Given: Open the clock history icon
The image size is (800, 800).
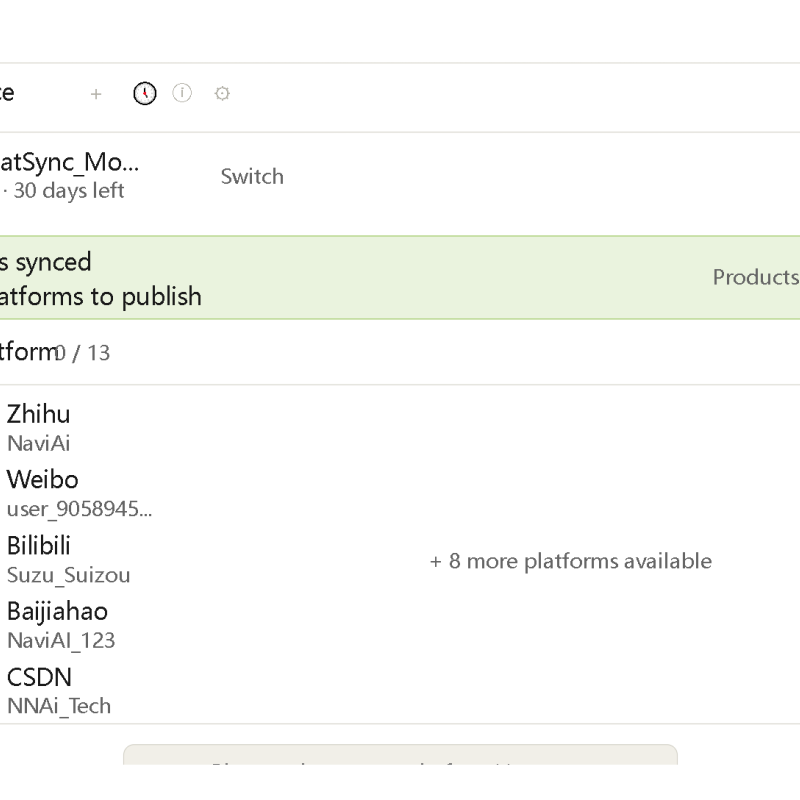Looking at the screenshot, I should point(145,93).
